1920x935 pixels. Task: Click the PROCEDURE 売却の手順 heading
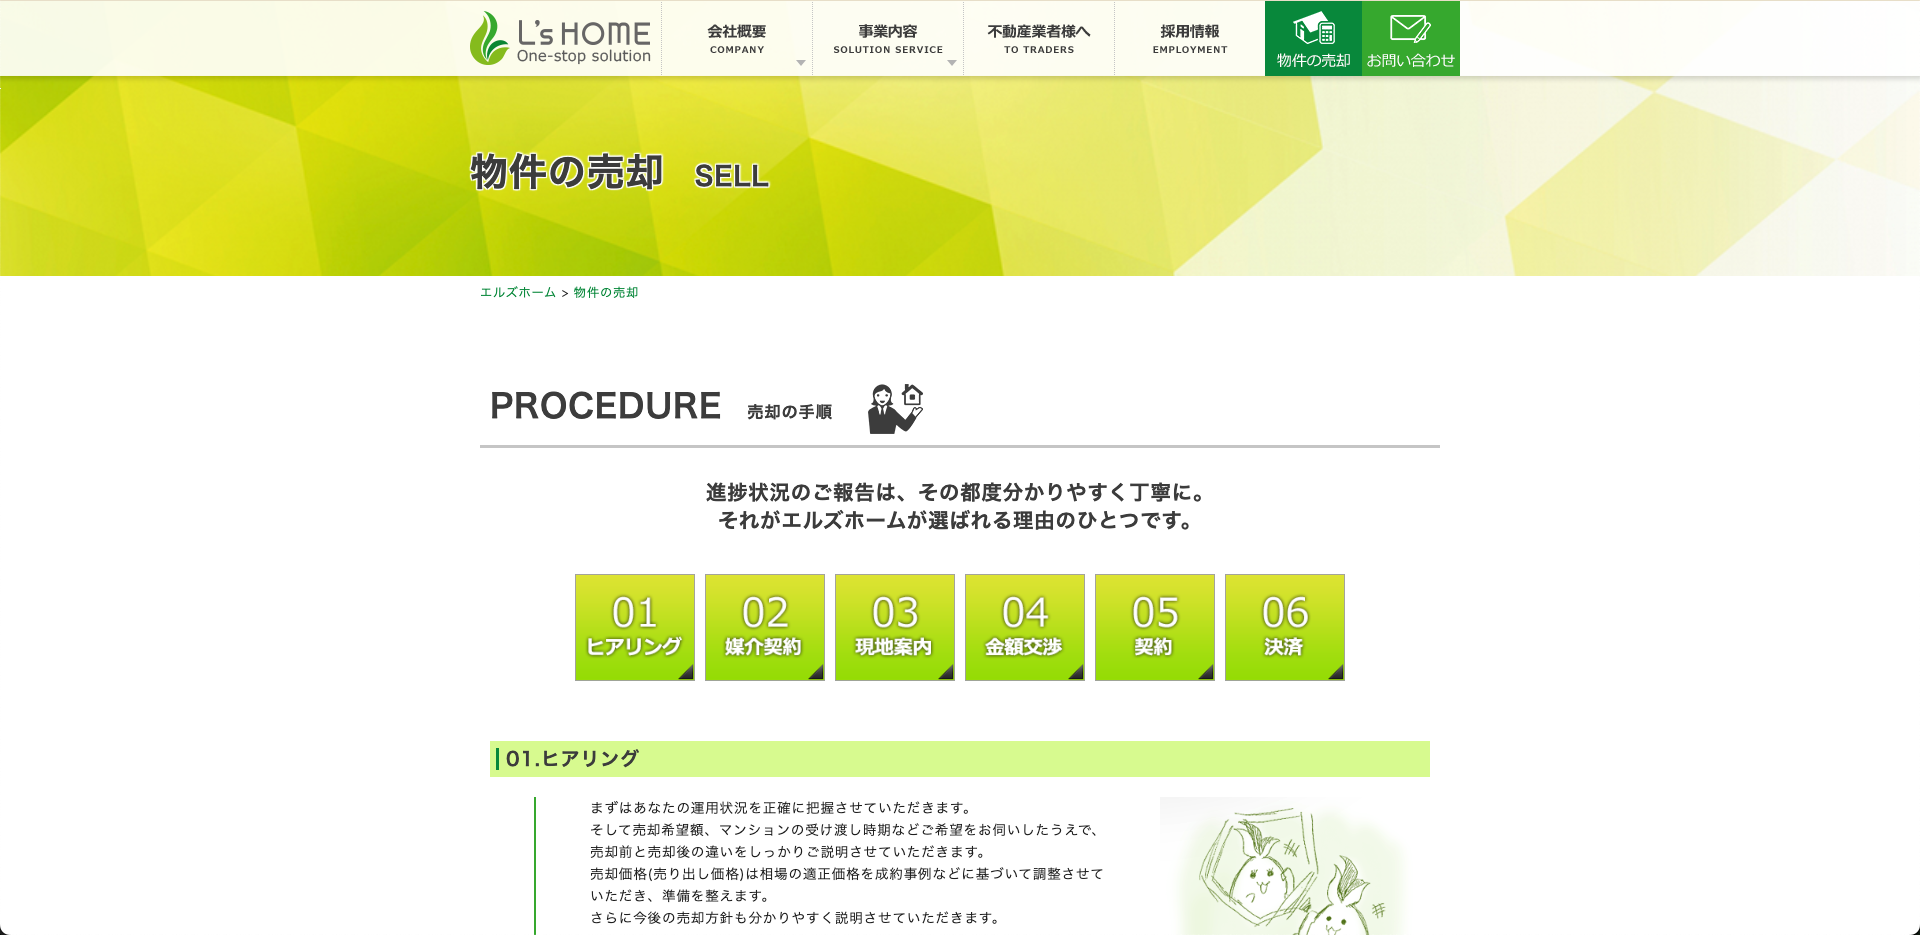[660, 407]
